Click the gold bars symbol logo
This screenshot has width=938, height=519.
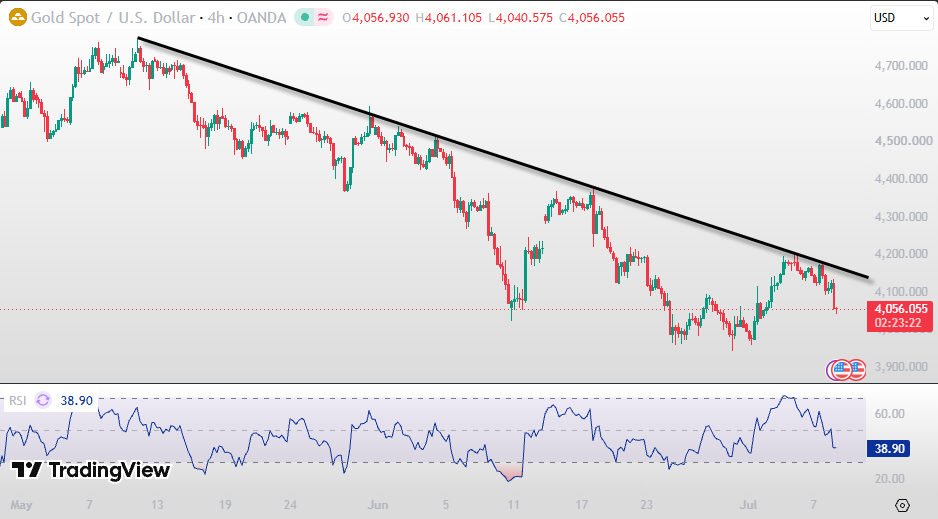[18, 17]
